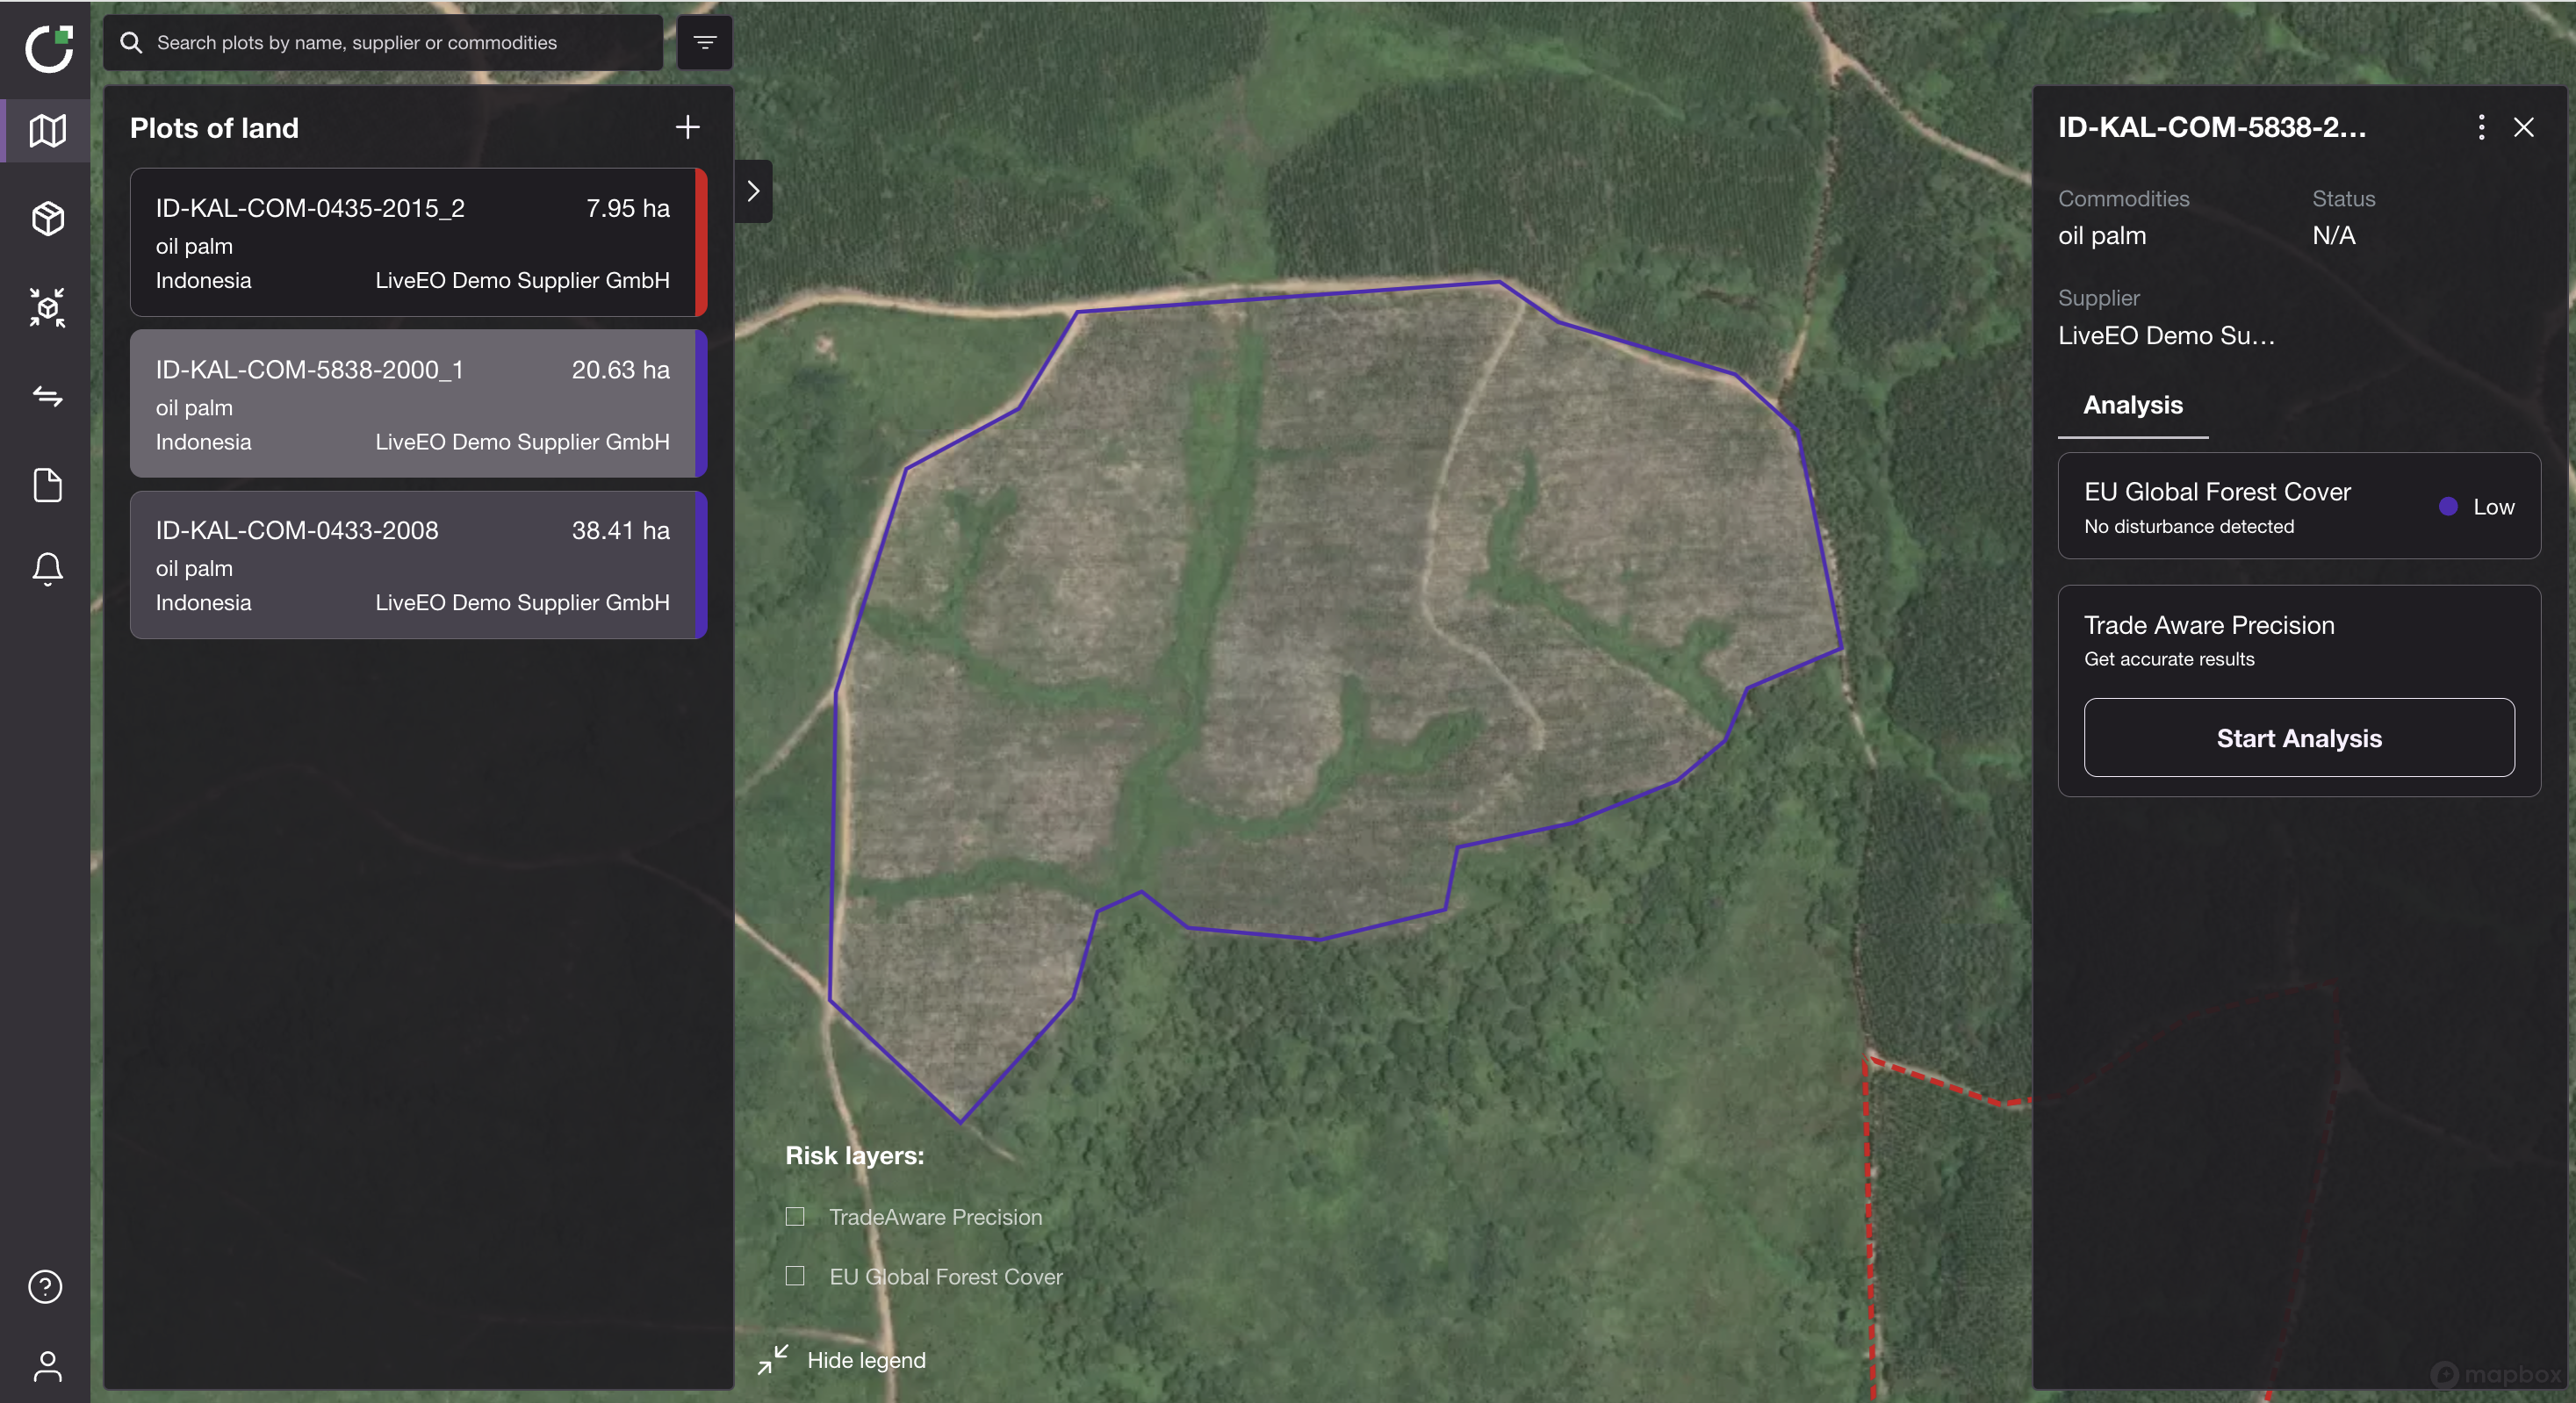Open notifications bell icon
The width and height of the screenshot is (2576, 1403).
click(47, 568)
